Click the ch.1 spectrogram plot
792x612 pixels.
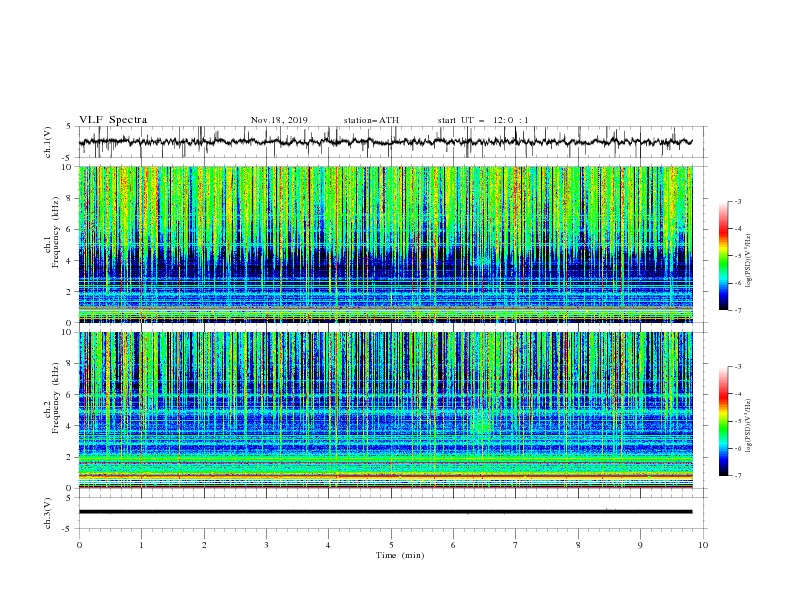[x=386, y=244]
